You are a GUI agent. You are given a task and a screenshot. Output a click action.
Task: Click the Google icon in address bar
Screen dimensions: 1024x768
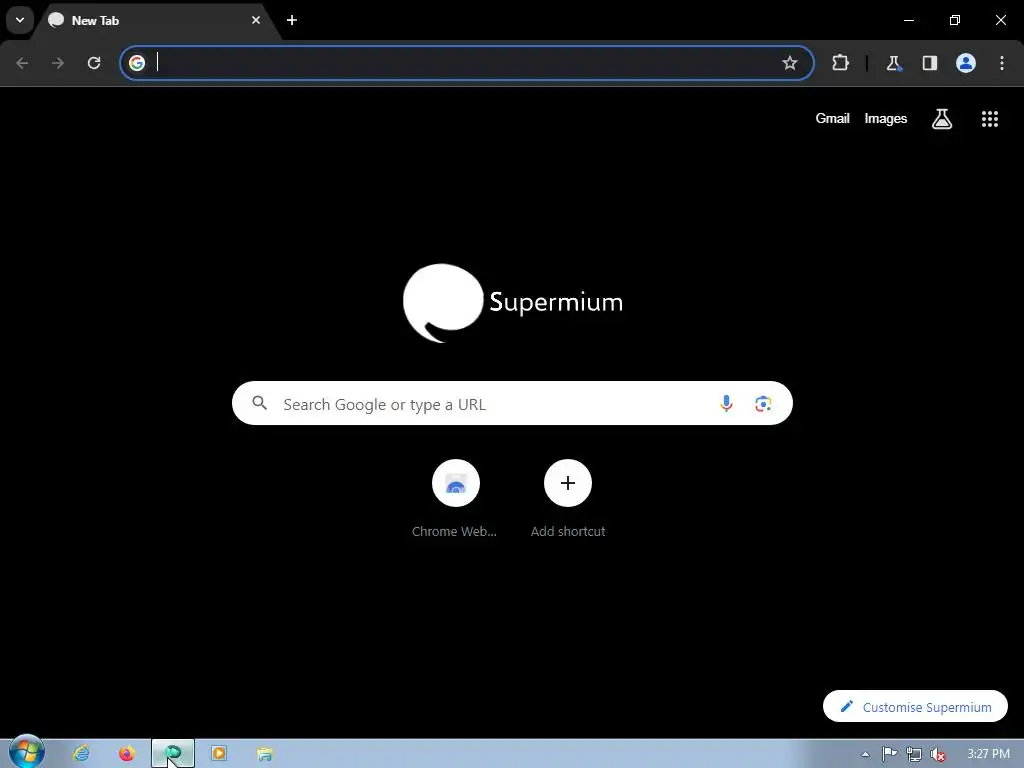[x=137, y=63]
